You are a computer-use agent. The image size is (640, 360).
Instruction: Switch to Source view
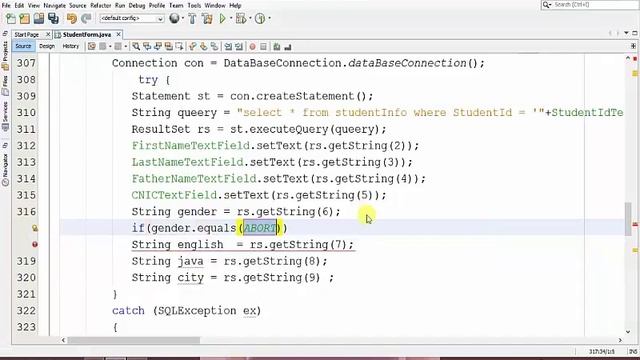coord(23,46)
